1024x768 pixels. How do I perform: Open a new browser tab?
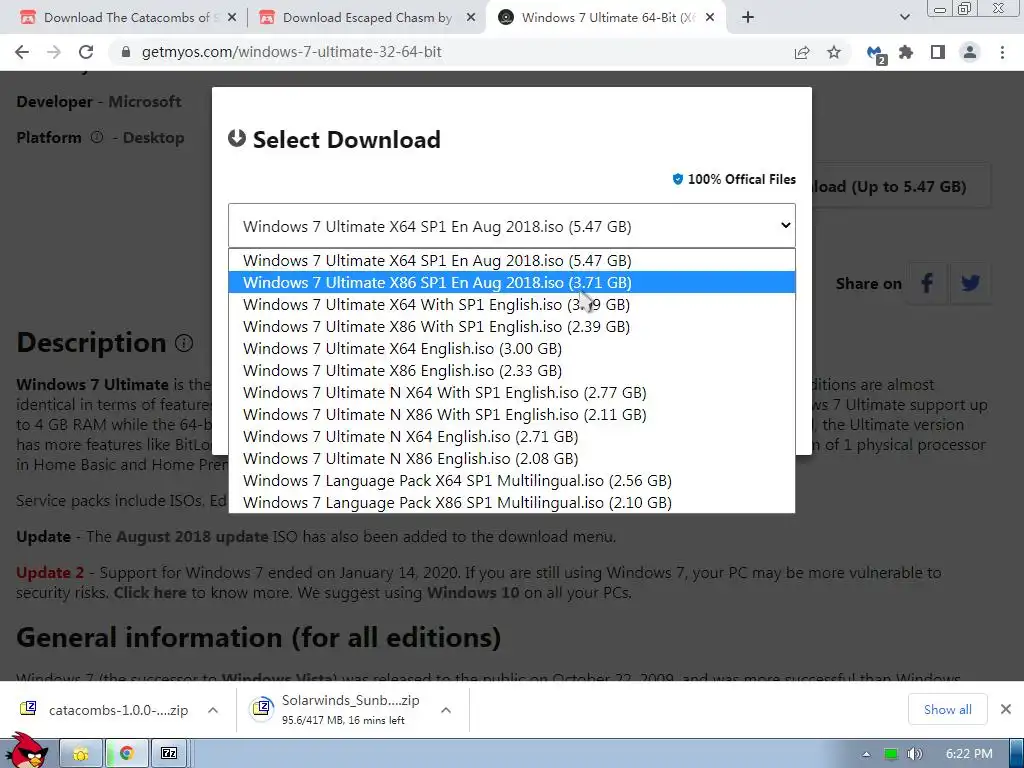pos(748,18)
